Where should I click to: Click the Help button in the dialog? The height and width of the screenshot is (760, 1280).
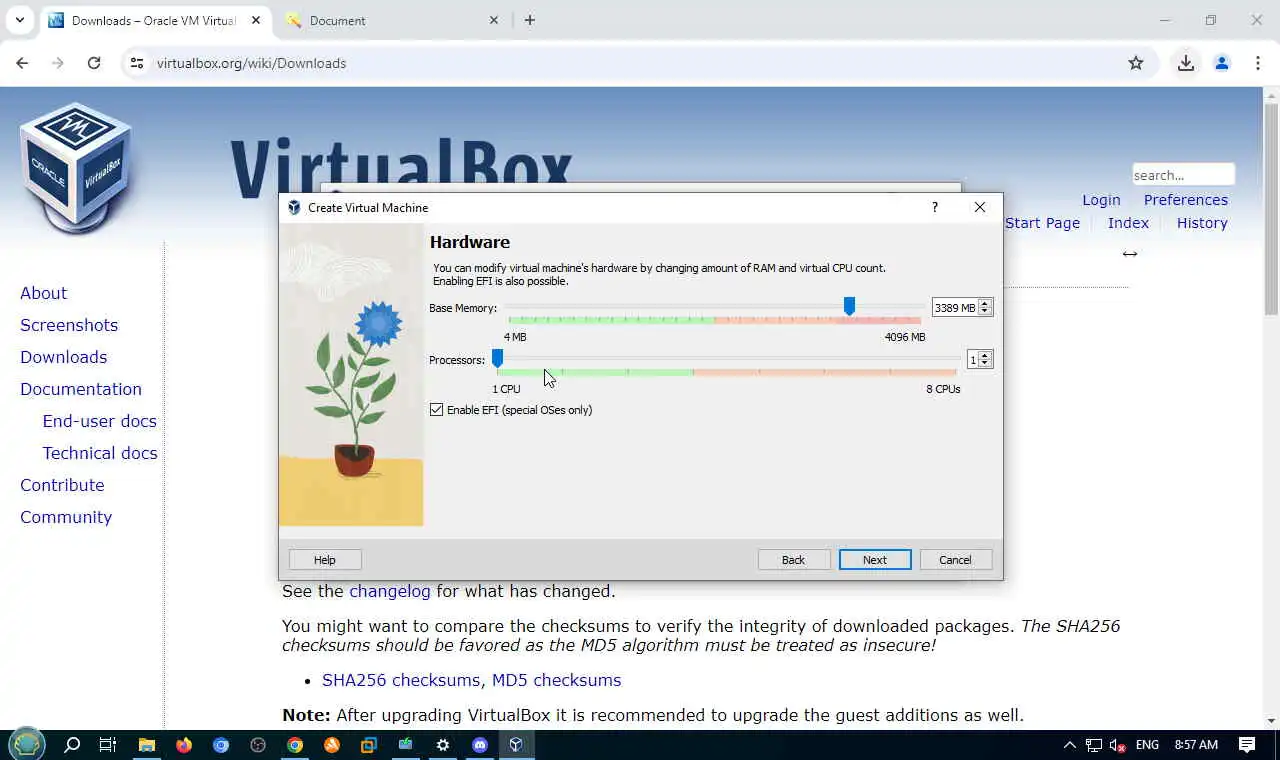(325, 560)
